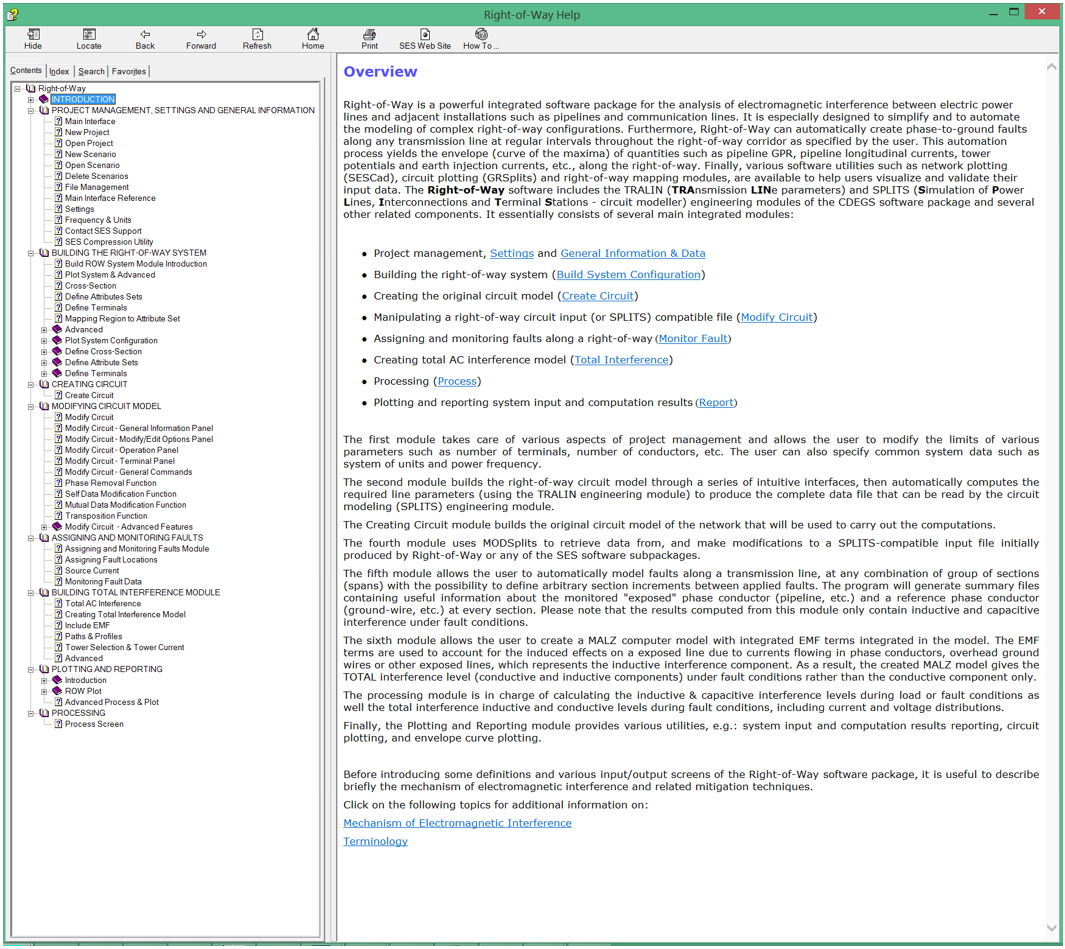Screen dimensions: 1065x949
Task: Click the Hide toolbar icon
Action: [x=33, y=39]
